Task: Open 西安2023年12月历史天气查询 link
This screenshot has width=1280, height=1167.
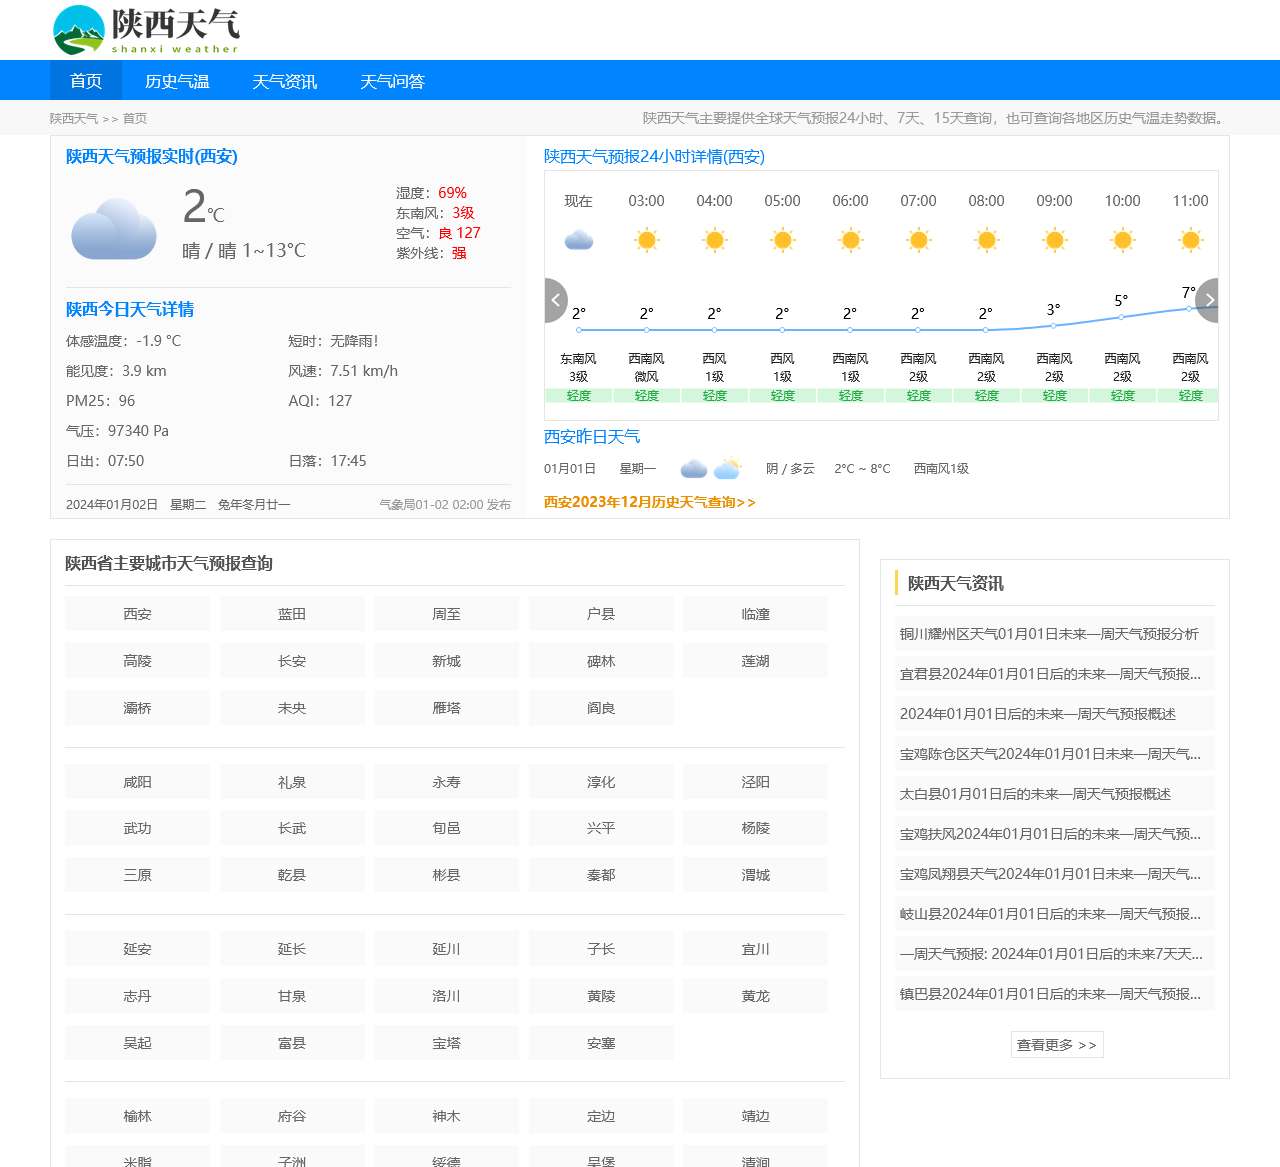Action: tap(650, 503)
